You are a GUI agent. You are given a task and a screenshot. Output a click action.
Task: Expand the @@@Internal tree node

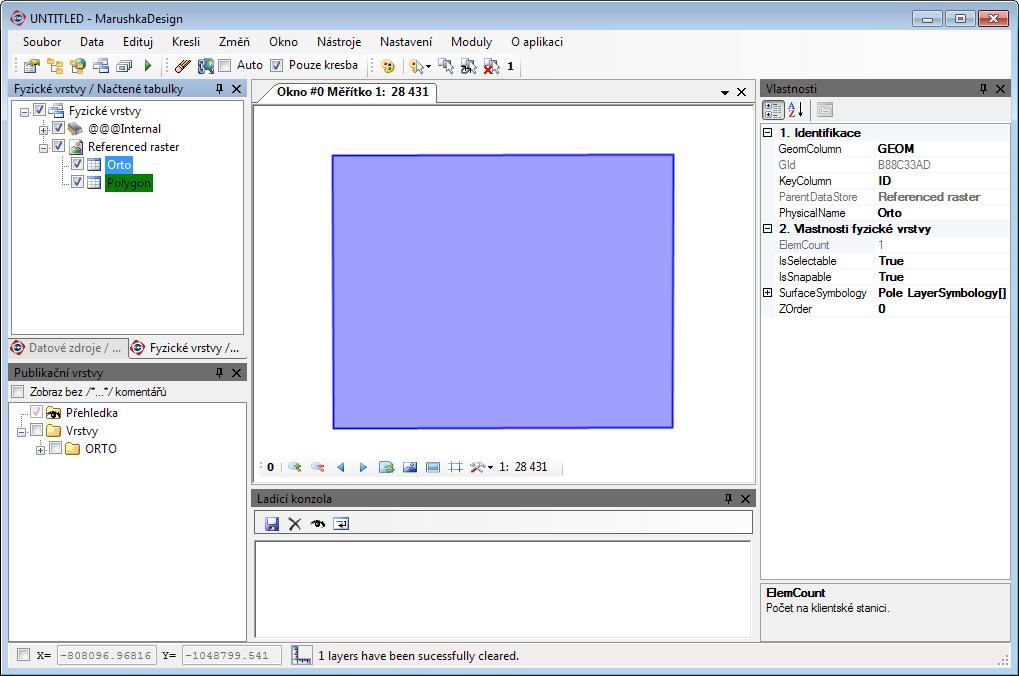pyautogui.click(x=43, y=130)
